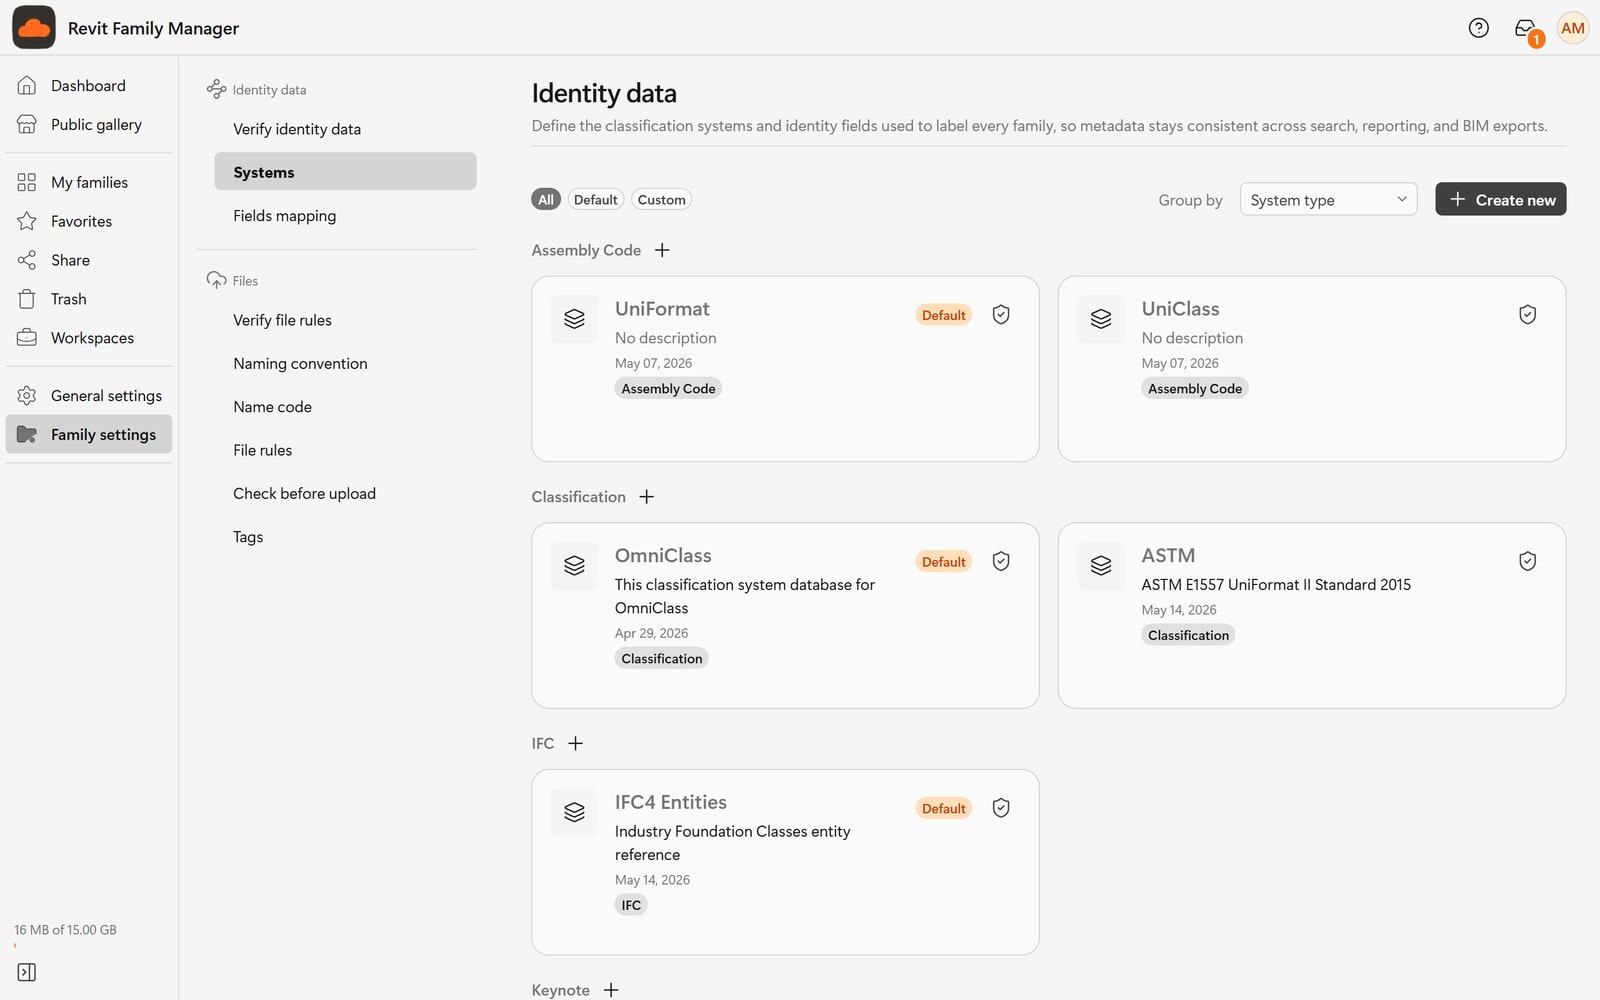Go to Dashboard in the sidebar
This screenshot has width=1600, height=1000.
tap(89, 86)
